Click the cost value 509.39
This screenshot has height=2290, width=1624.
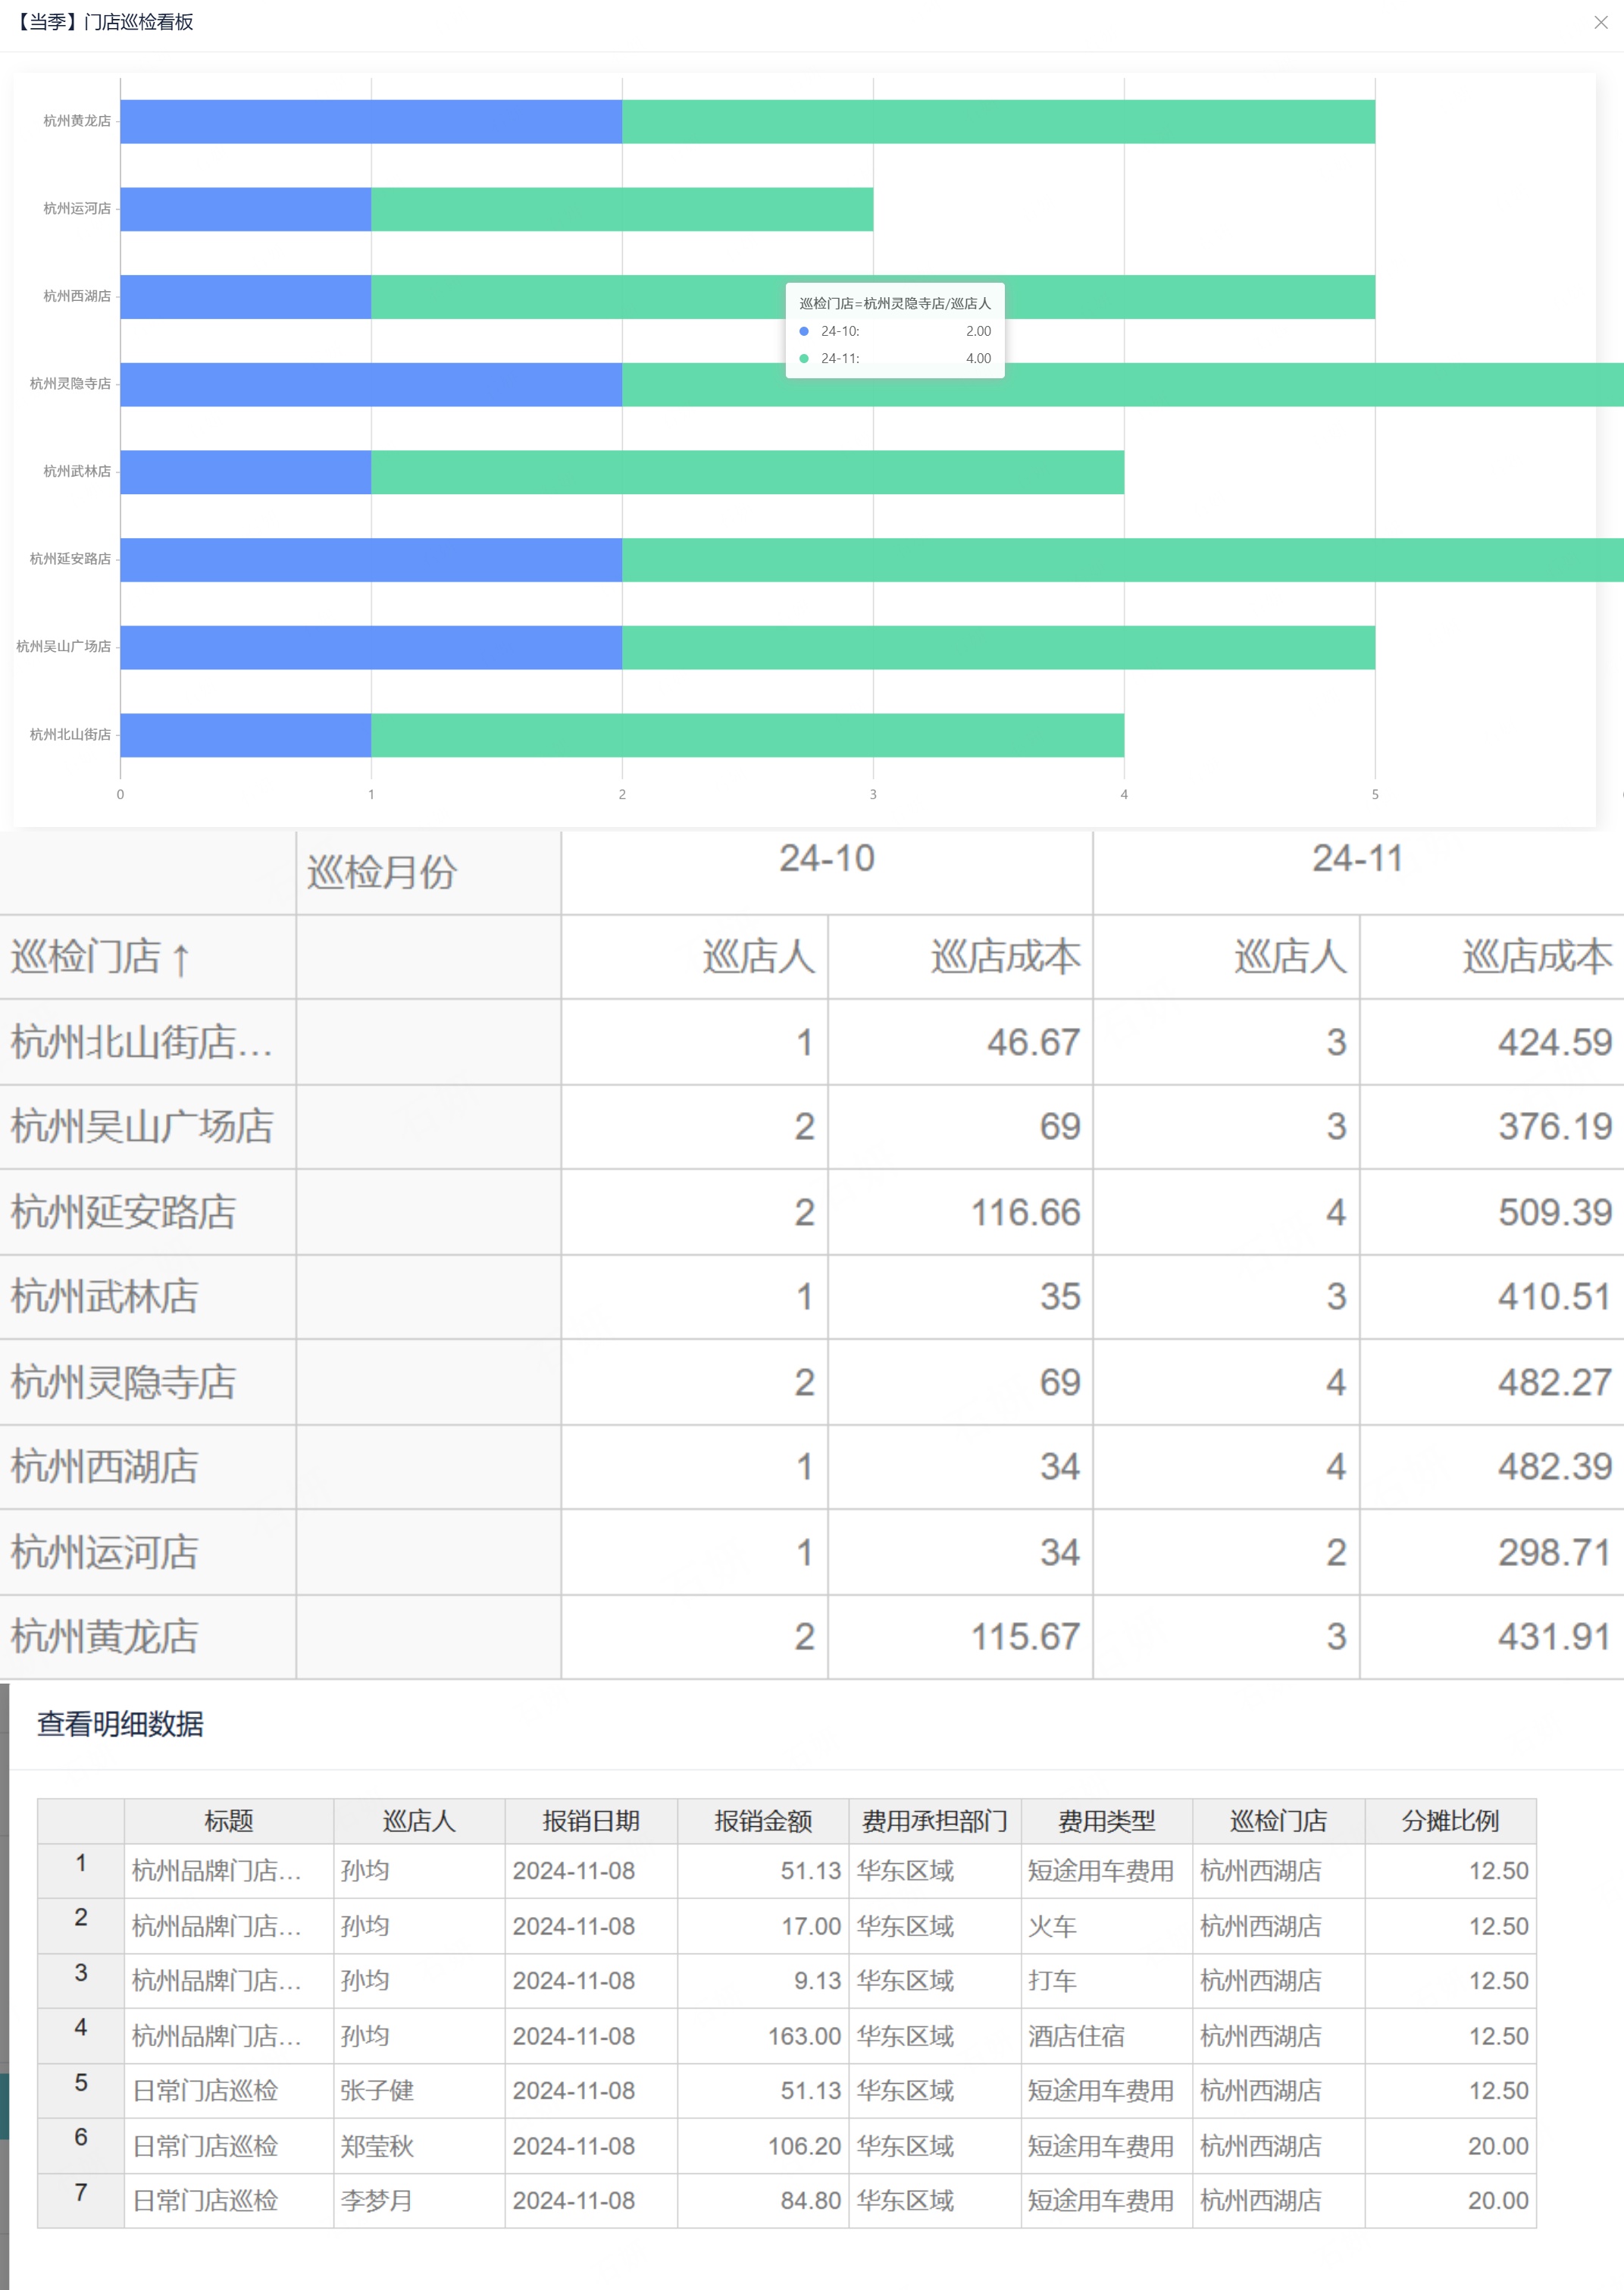click(x=1555, y=1212)
